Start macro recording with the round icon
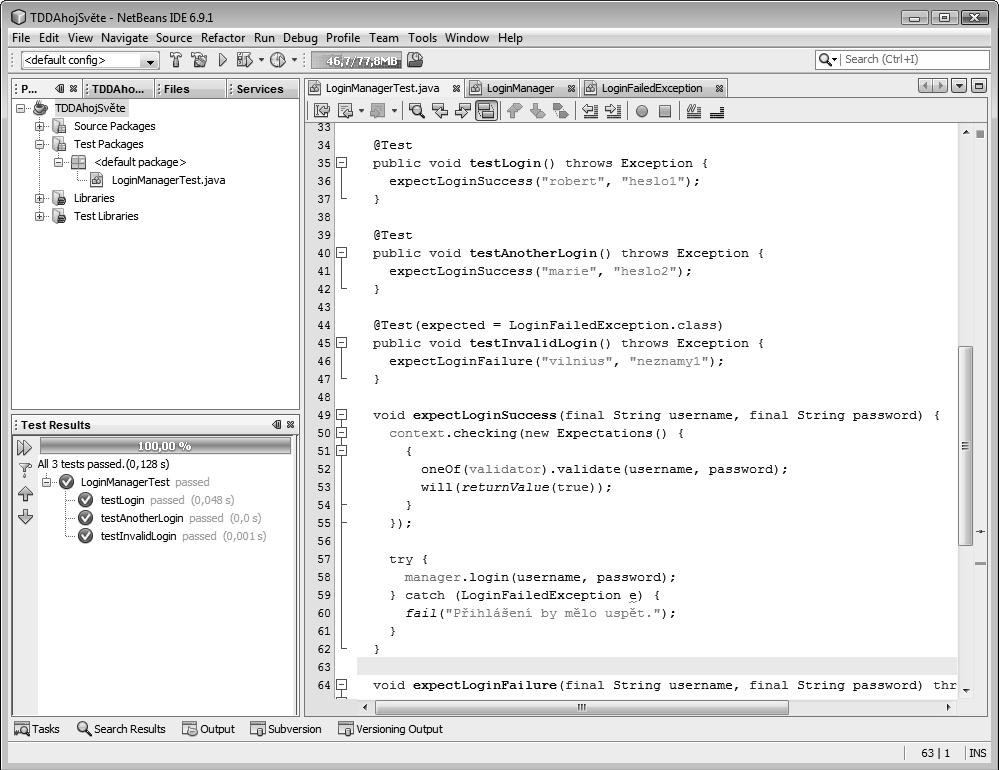This screenshot has height=770, width=999. pyautogui.click(x=642, y=111)
